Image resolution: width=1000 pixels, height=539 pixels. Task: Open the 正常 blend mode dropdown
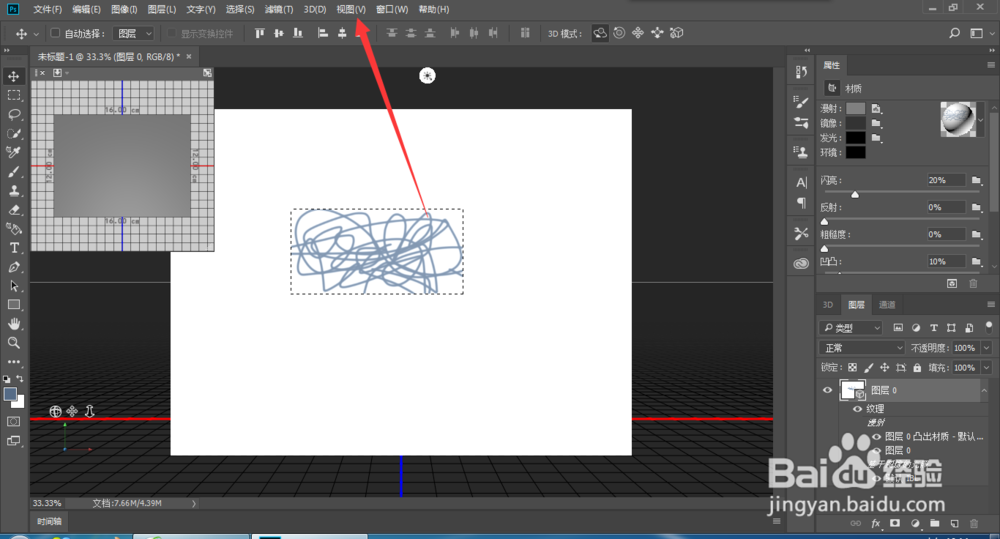pos(862,348)
